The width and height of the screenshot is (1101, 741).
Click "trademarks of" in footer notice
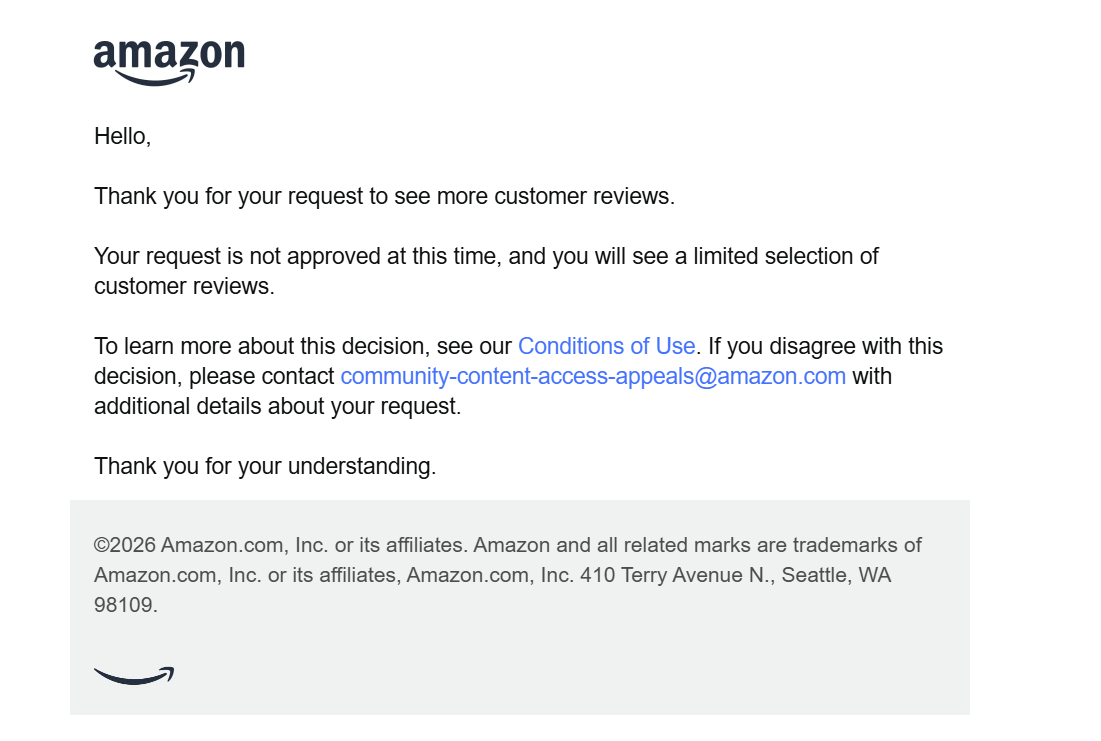point(857,545)
